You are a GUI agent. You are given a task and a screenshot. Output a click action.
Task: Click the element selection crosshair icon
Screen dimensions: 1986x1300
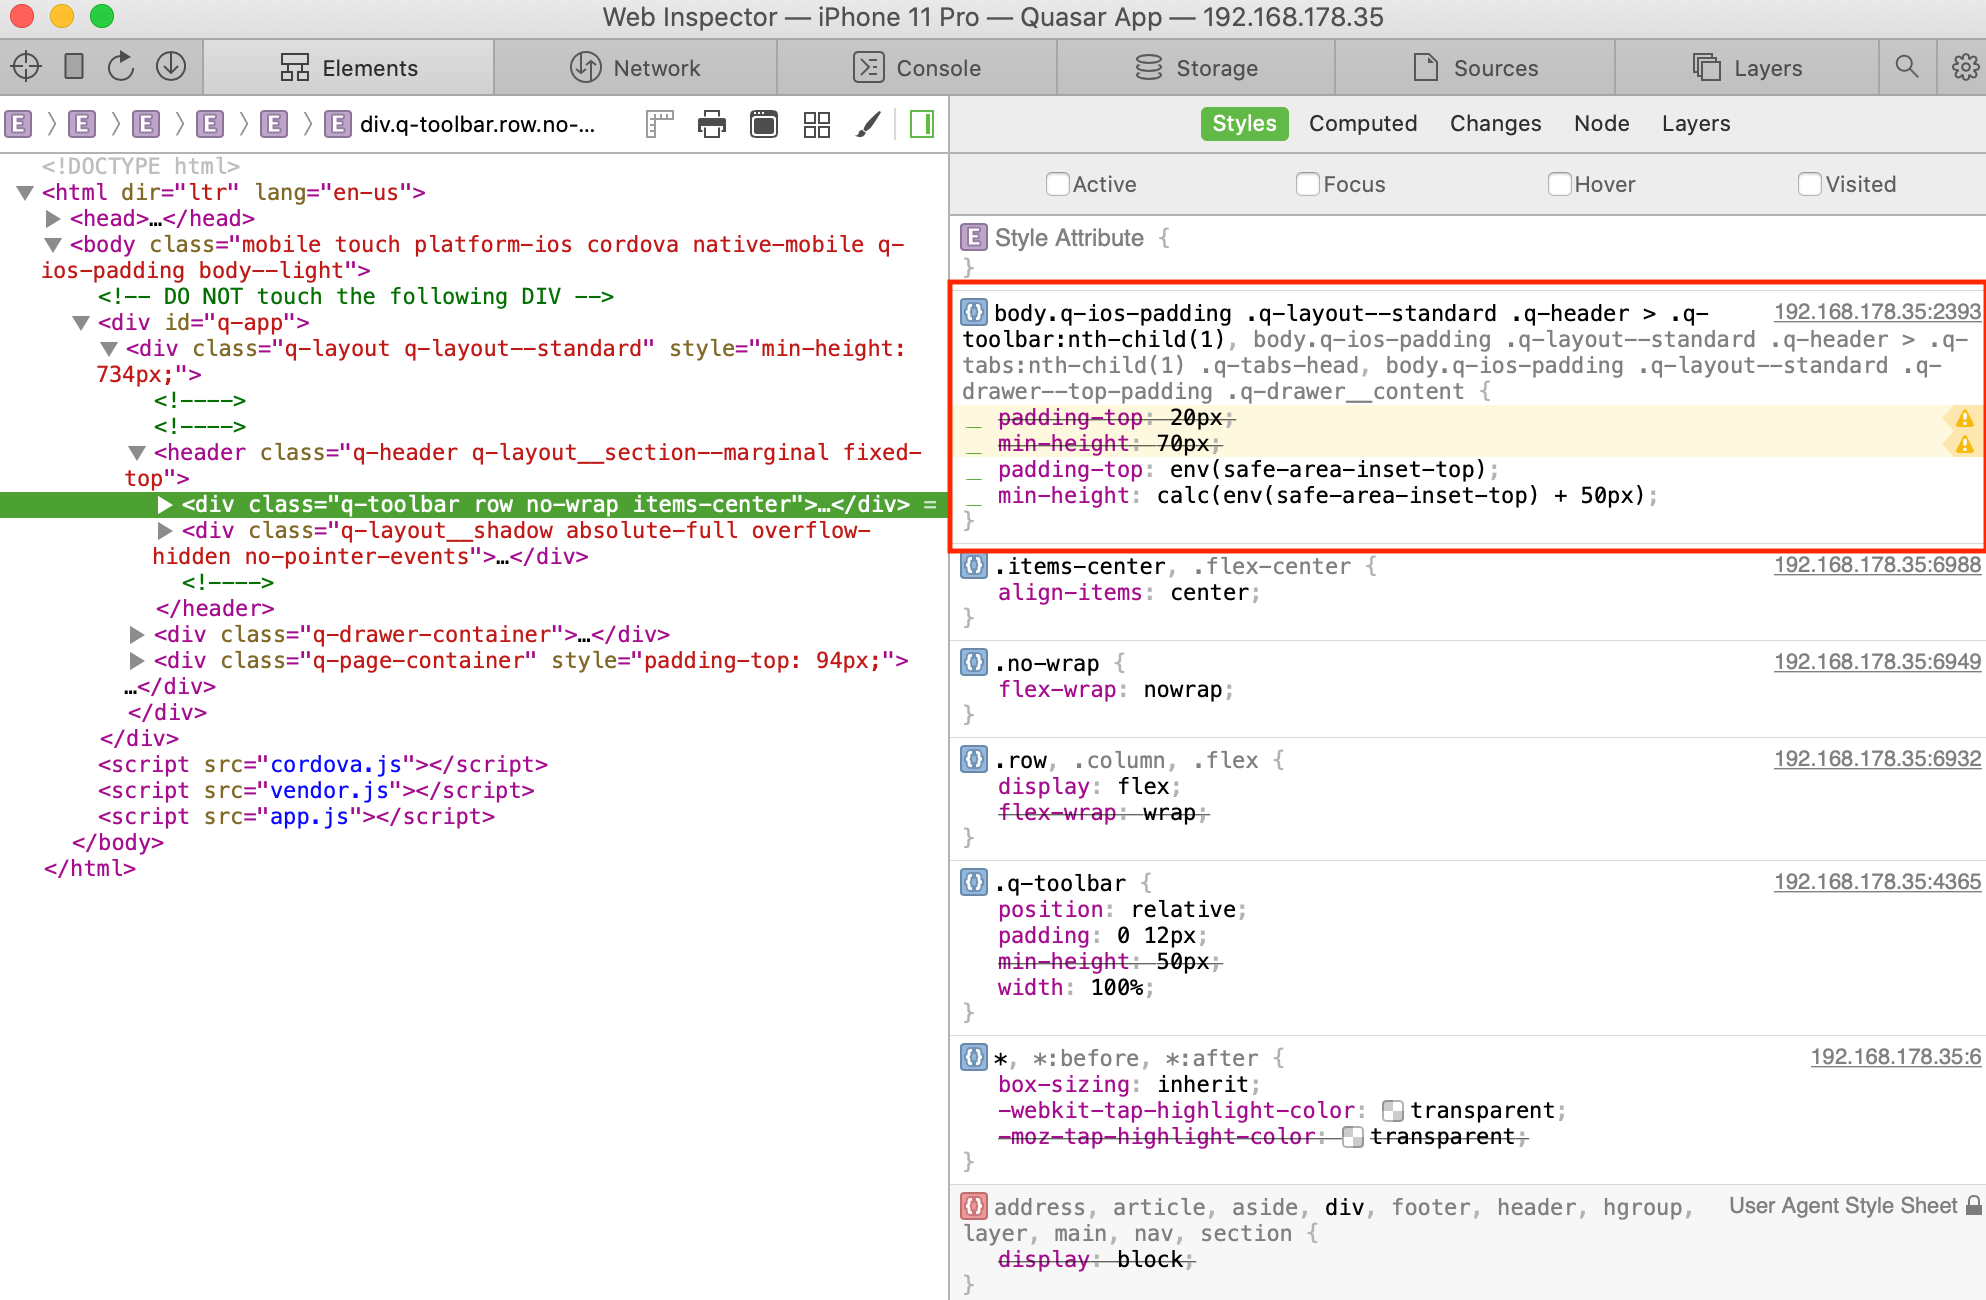(26, 67)
